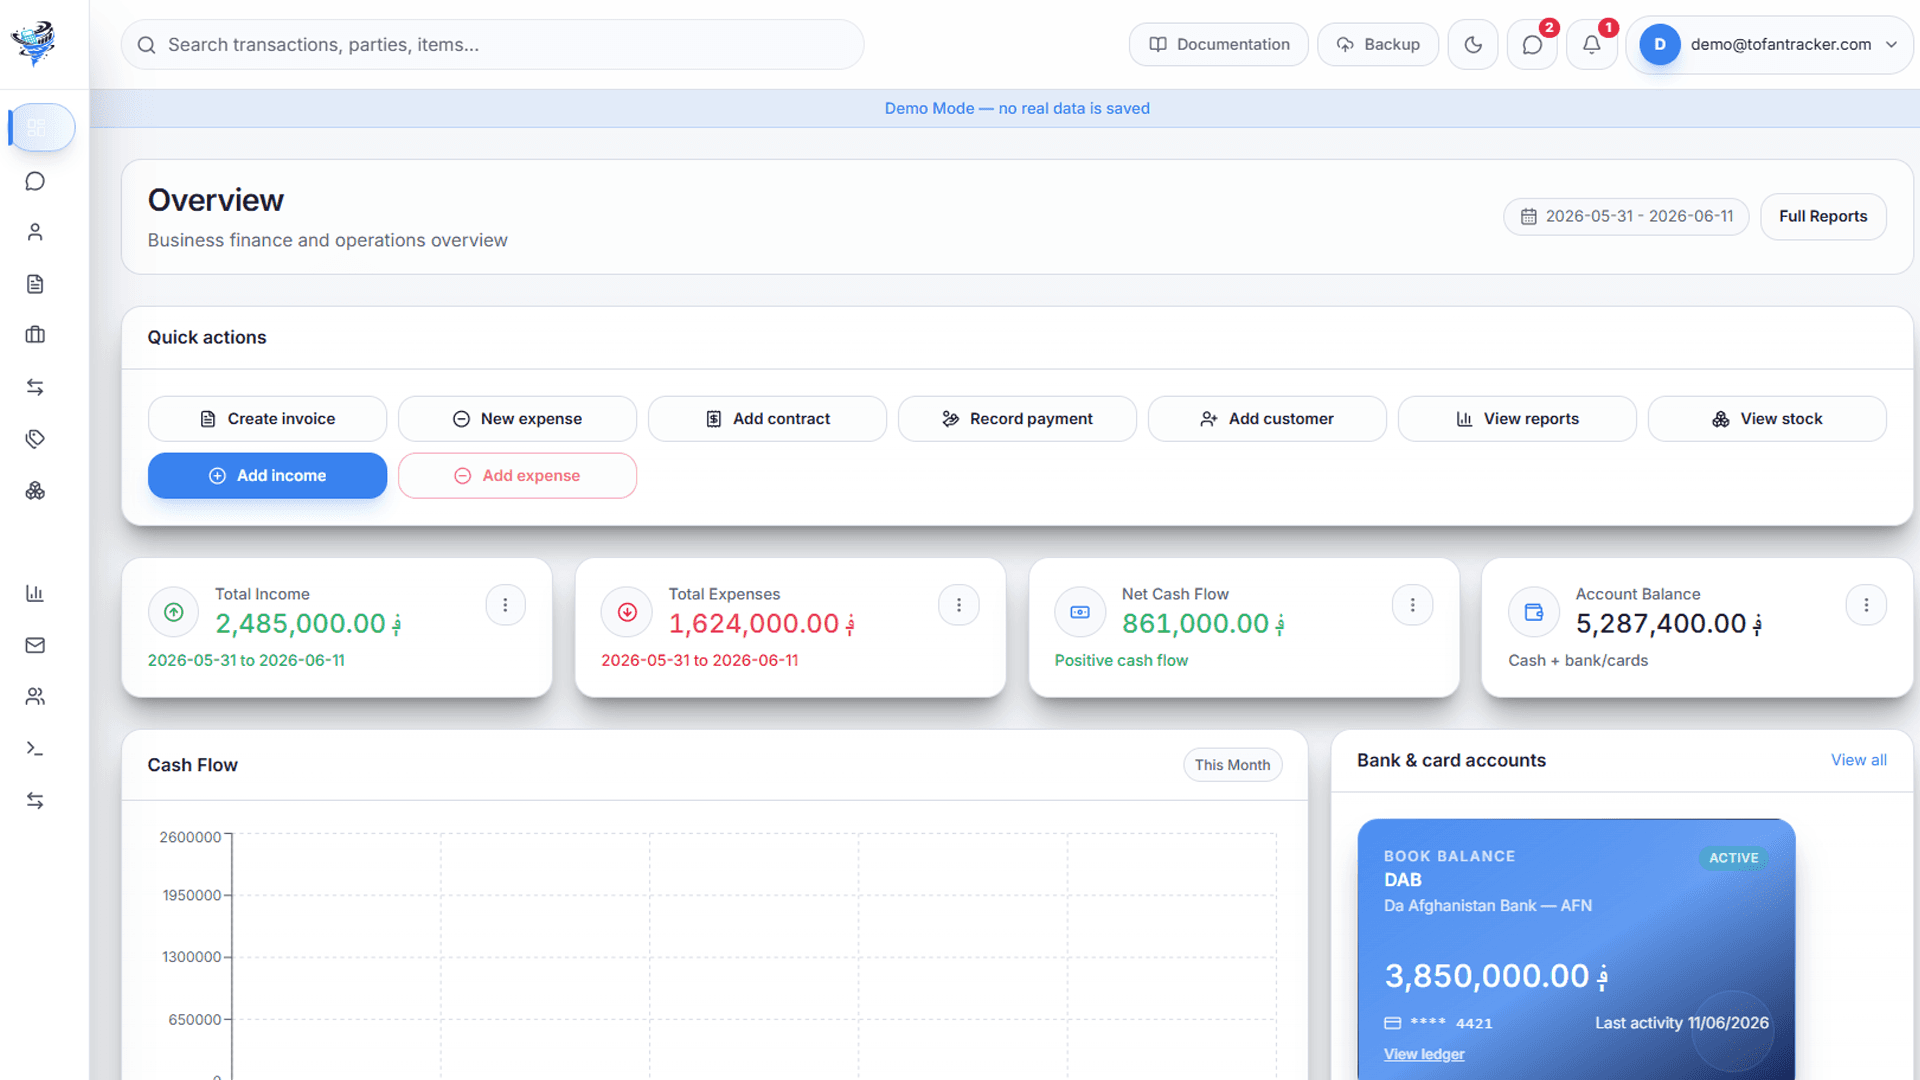Open the mail envelope icon in sidebar

pos(35,645)
